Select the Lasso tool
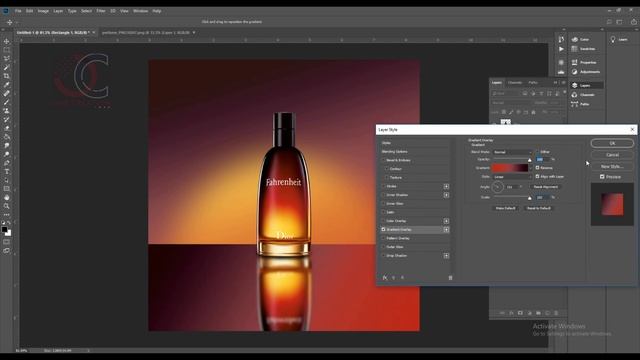This screenshot has height=360, width=640. tap(7, 58)
